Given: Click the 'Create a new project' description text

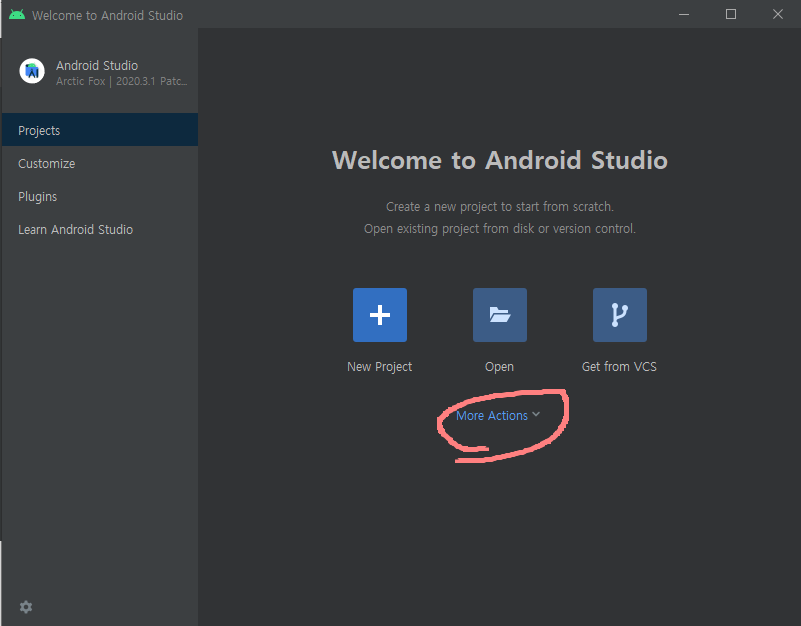Looking at the screenshot, I should tap(500, 207).
